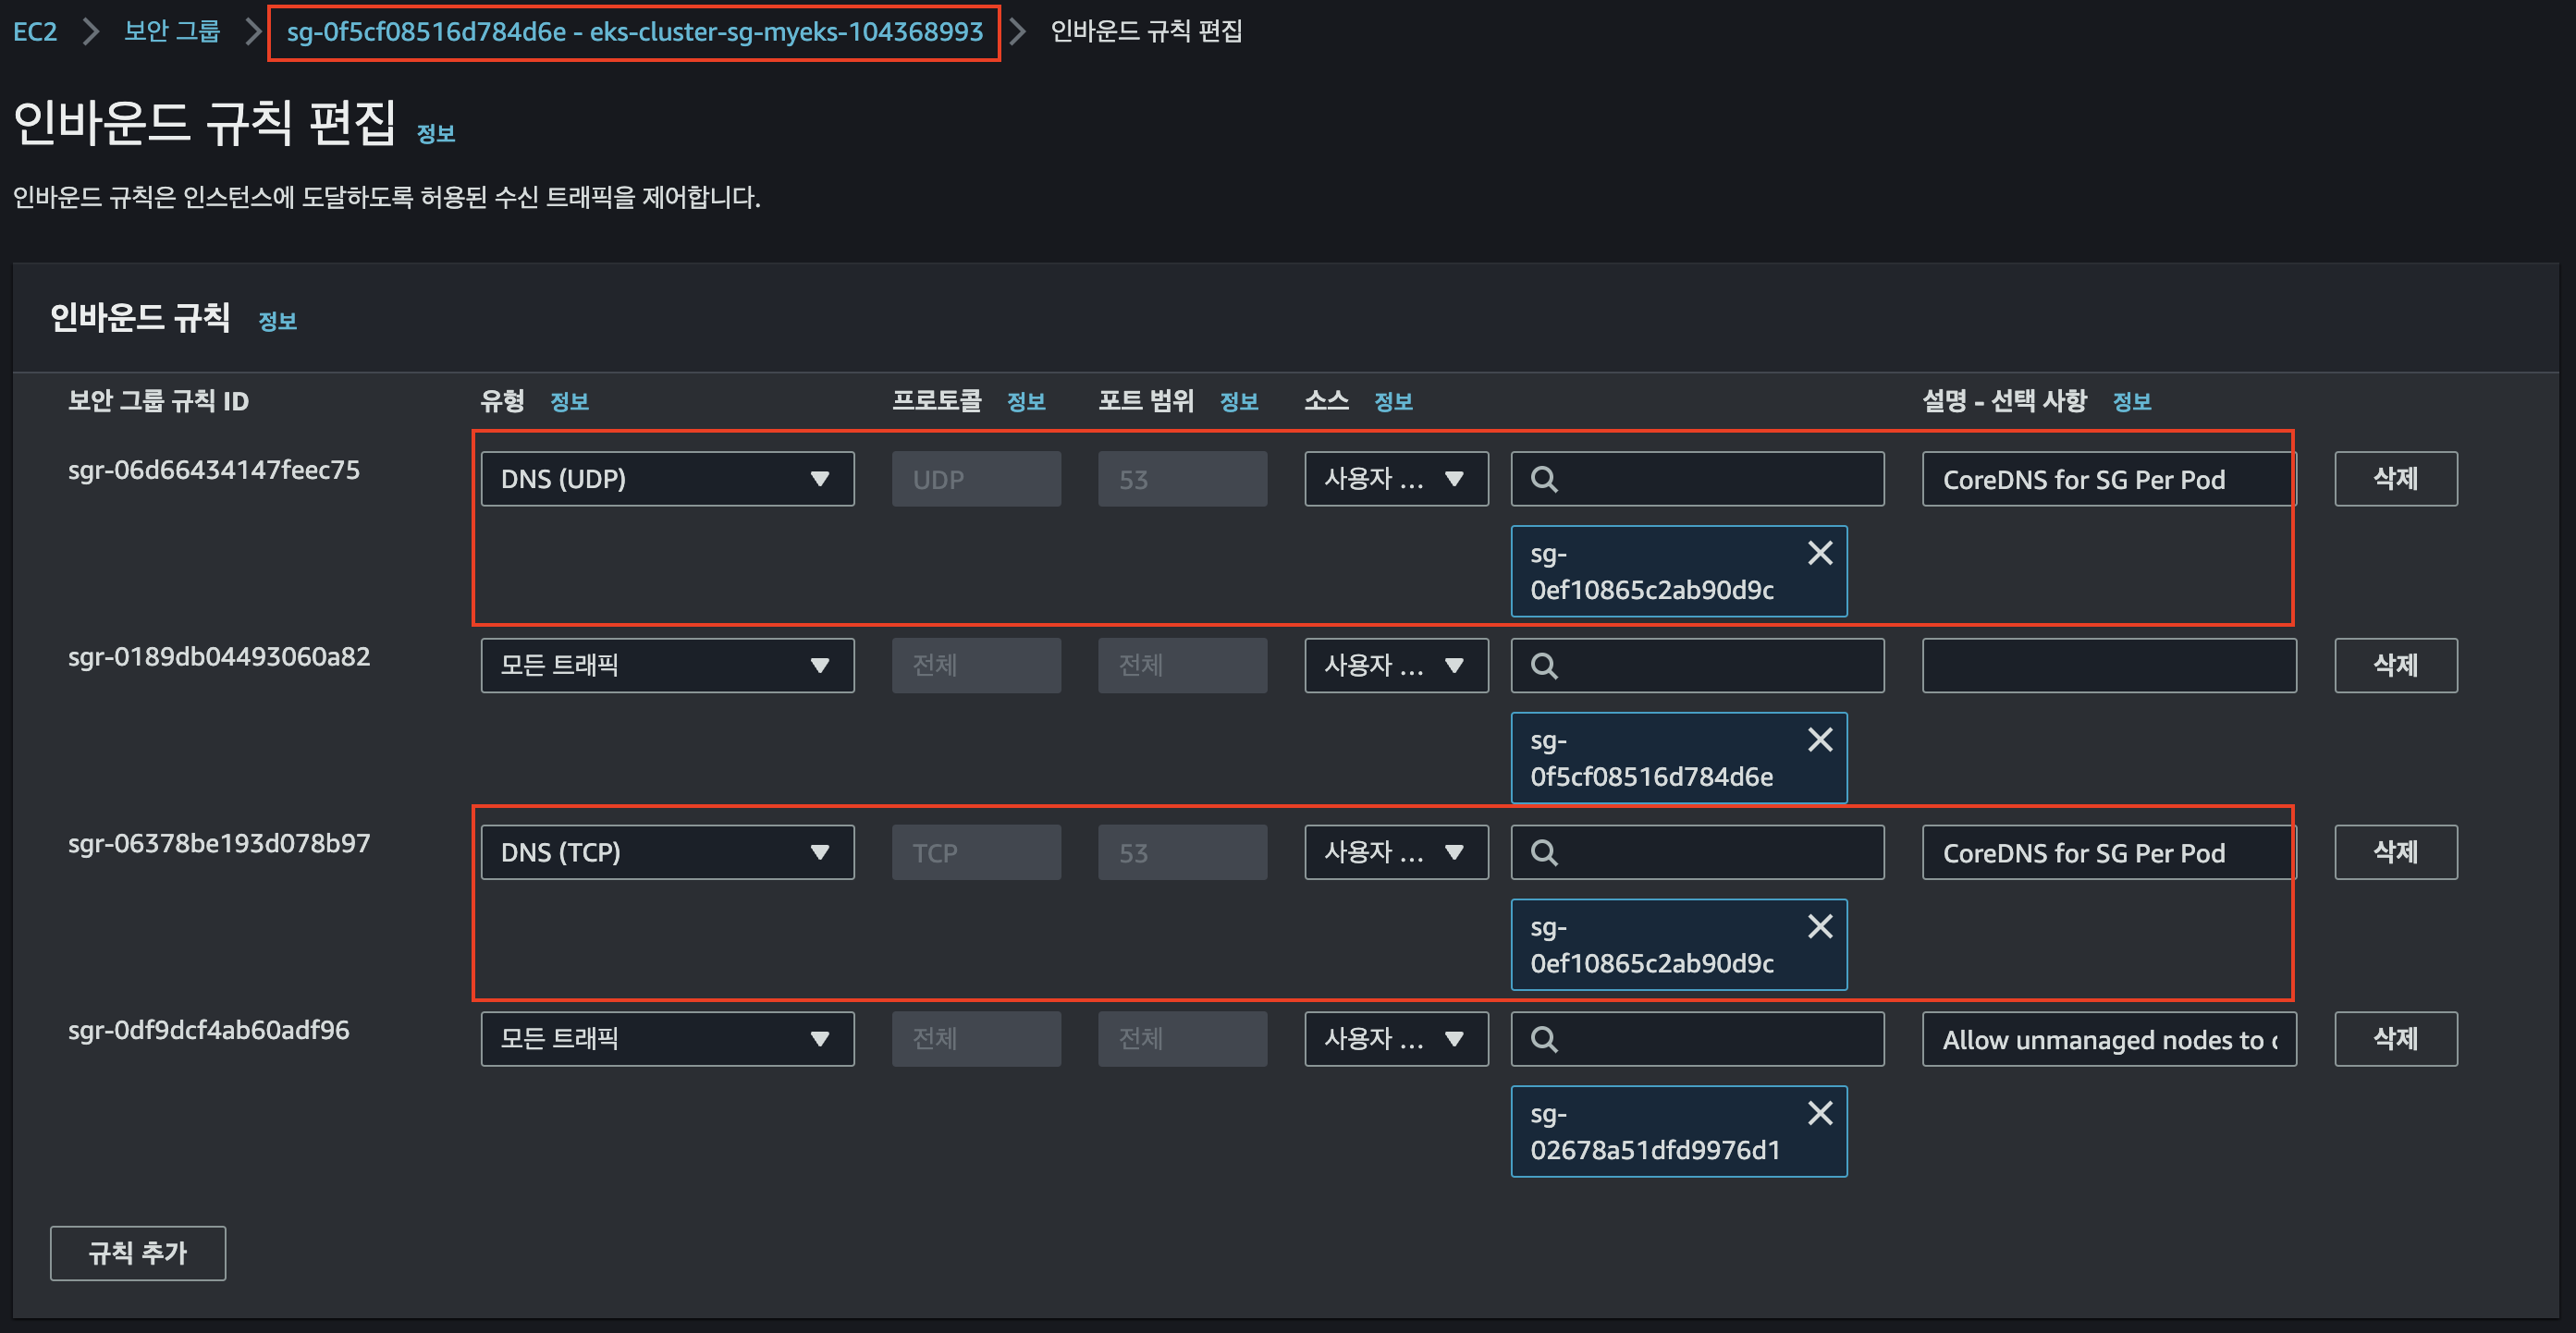
Task: Remove sg-0ef10865c2ab90d9c tag in DNS (TCP) rule
Action: click(x=1820, y=927)
